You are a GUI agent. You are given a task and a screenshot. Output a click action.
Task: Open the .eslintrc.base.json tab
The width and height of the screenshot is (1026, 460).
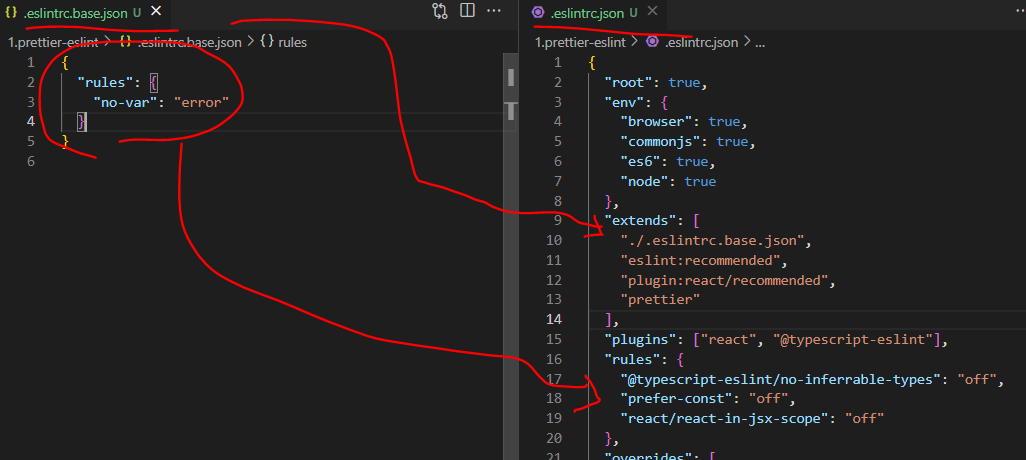coord(75,12)
